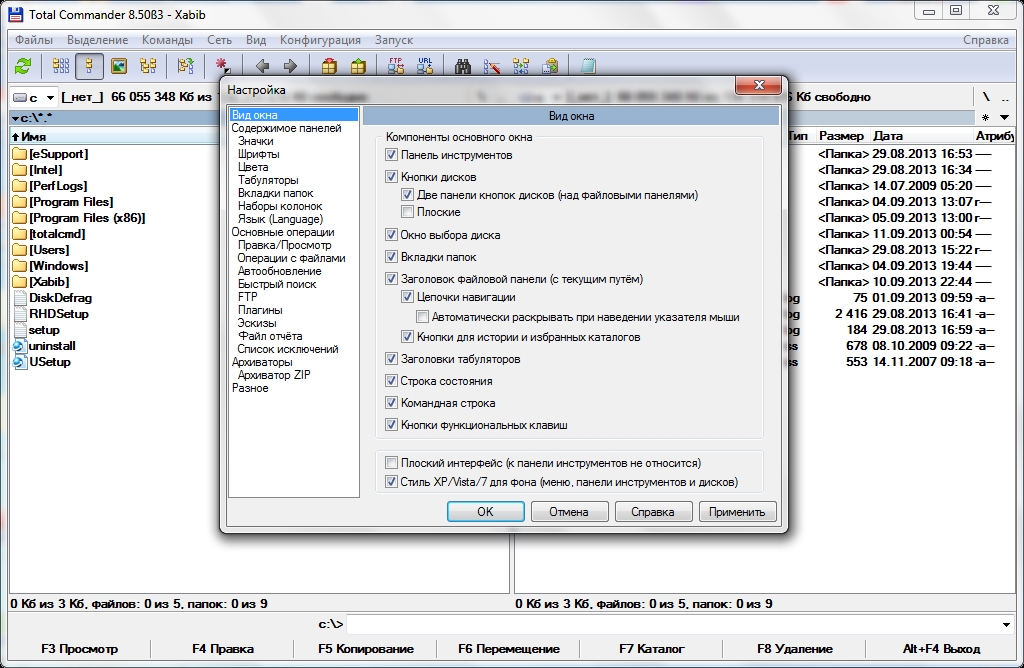This screenshot has height=668, width=1024.
Task: Uncheck the 'Панель инструментов' checkbox
Action: coord(392,155)
